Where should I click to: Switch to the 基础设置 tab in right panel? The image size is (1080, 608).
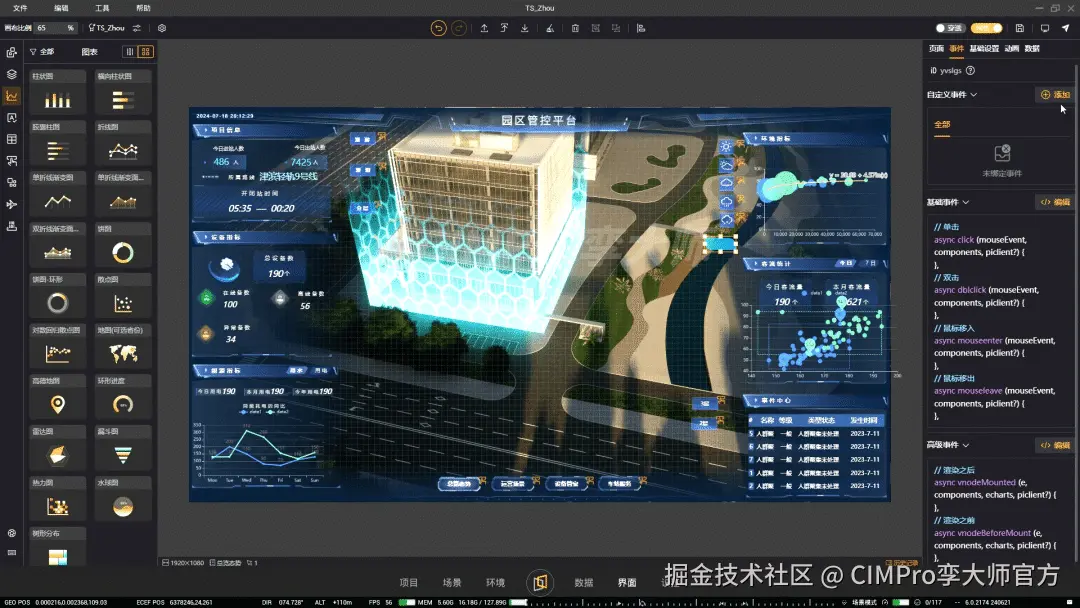(x=984, y=48)
